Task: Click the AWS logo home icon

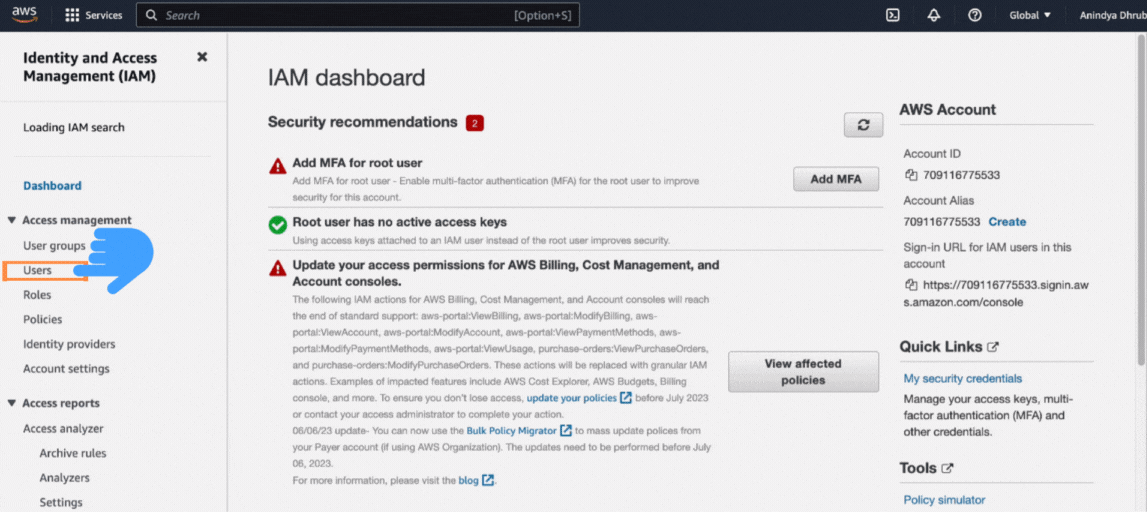Action: (x=24, y=15)
